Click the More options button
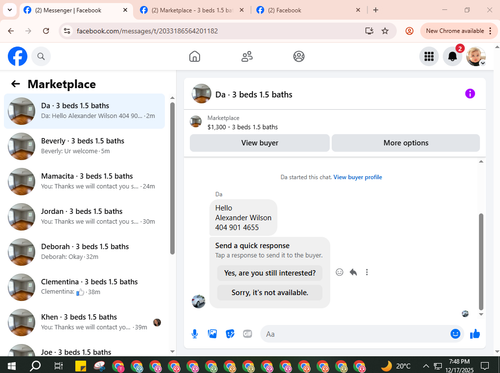The width and height of the screenshot is (500, 373). 406,143
